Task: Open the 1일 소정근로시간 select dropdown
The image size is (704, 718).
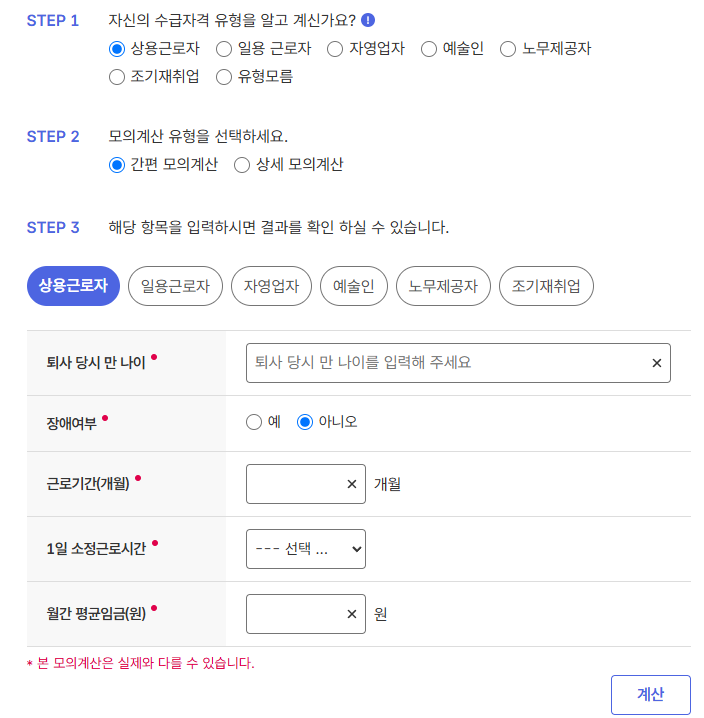Action: pyautogui.click(x=306, y=549)
